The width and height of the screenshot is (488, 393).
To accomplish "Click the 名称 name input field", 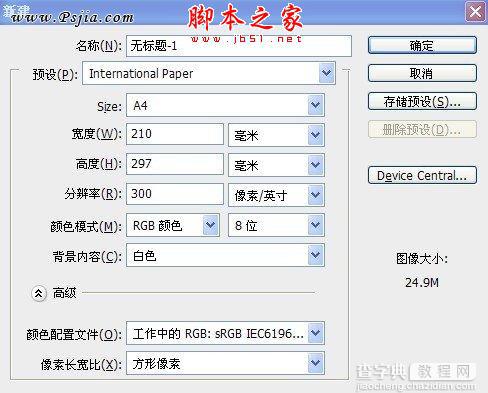I will coord(239,46).
